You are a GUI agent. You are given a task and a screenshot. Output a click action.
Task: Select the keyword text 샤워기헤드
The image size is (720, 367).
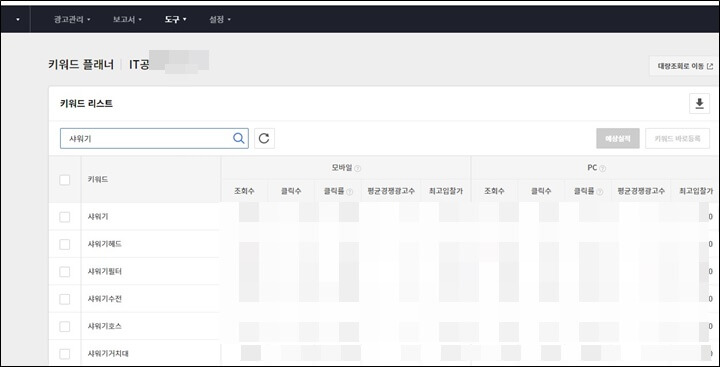point(105,244)
